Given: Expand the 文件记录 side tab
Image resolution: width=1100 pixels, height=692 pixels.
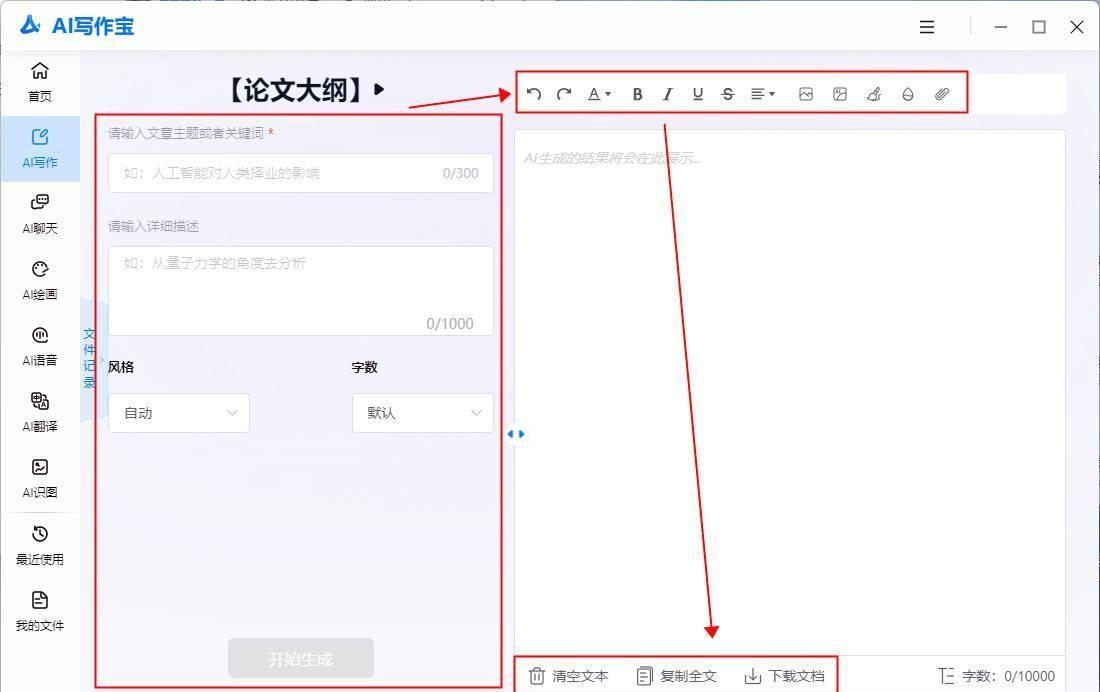Looking at the screenshot, I should 89,359.
